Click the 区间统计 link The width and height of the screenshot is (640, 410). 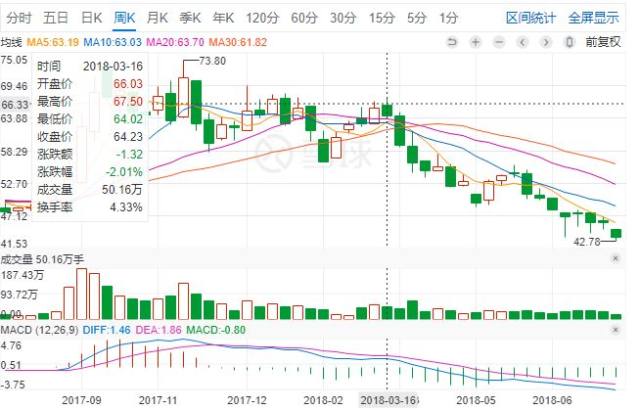coord(531,17)
